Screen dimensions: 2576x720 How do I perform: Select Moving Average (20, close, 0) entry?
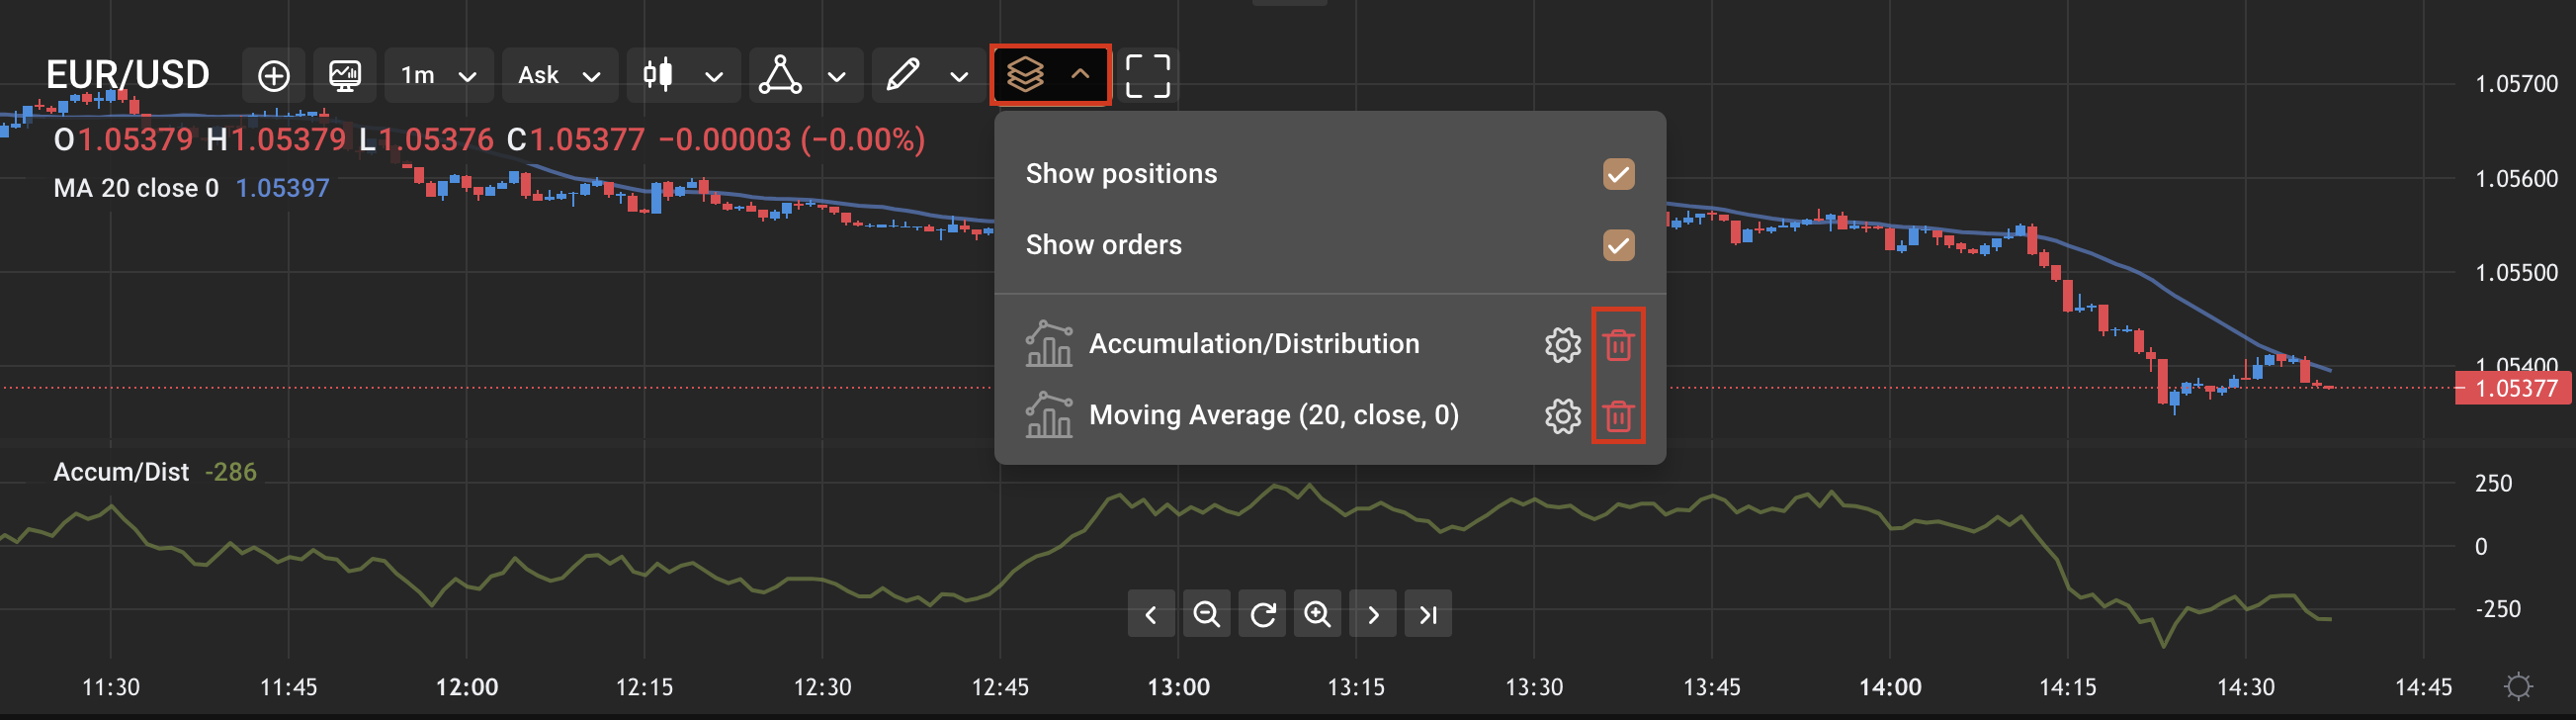1273,415
